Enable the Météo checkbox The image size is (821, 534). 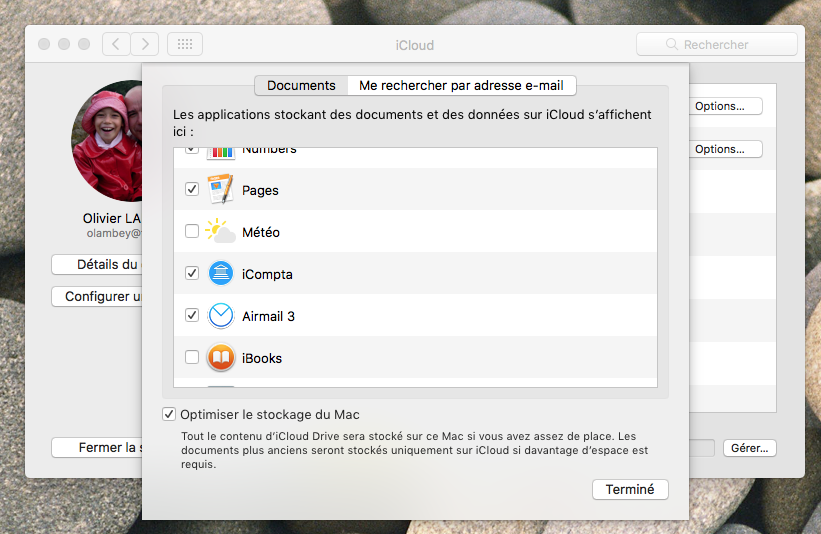[192, 231]
